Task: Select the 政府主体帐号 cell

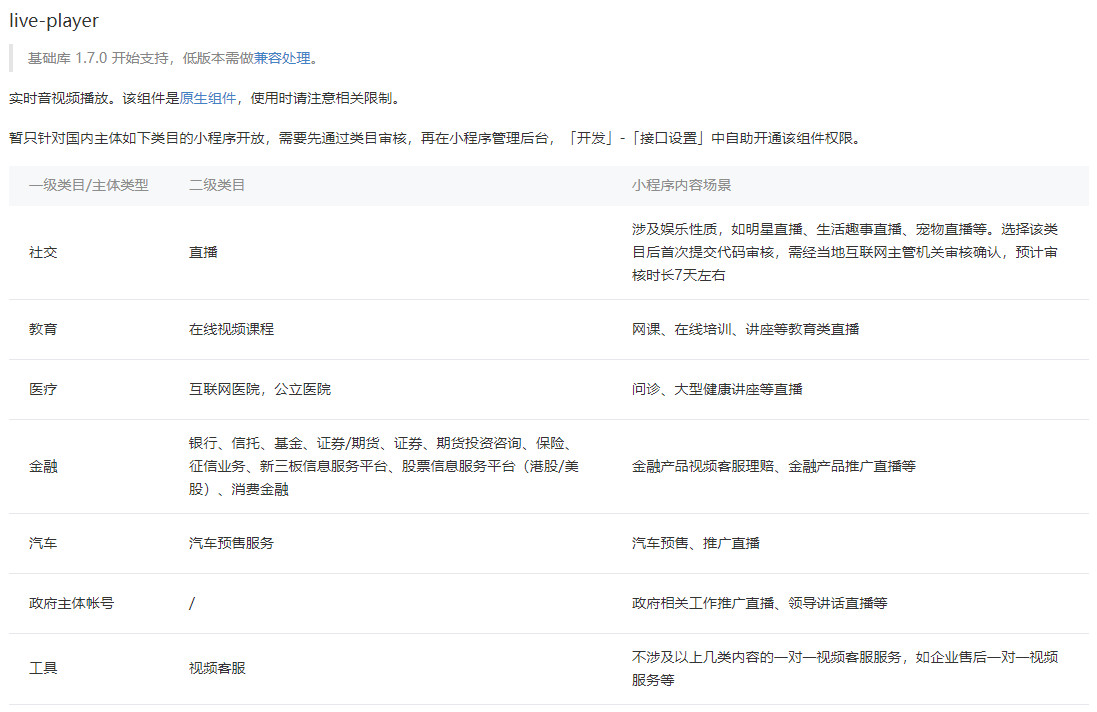Action: [71, 603]
